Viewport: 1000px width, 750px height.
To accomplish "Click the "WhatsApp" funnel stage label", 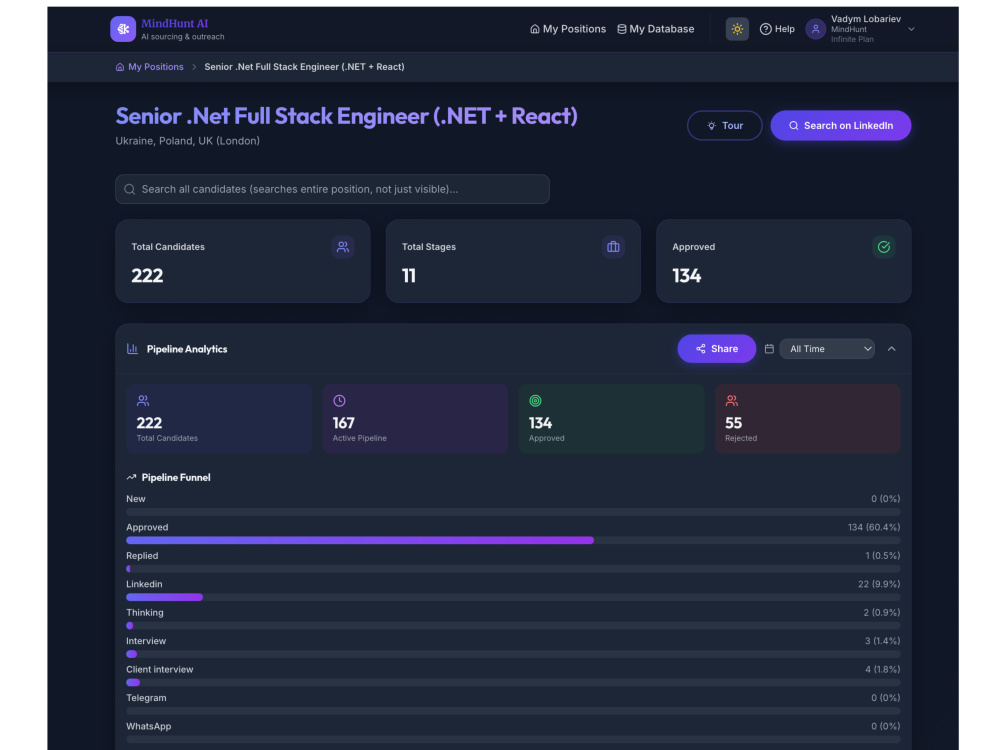I will pos(149,726).
